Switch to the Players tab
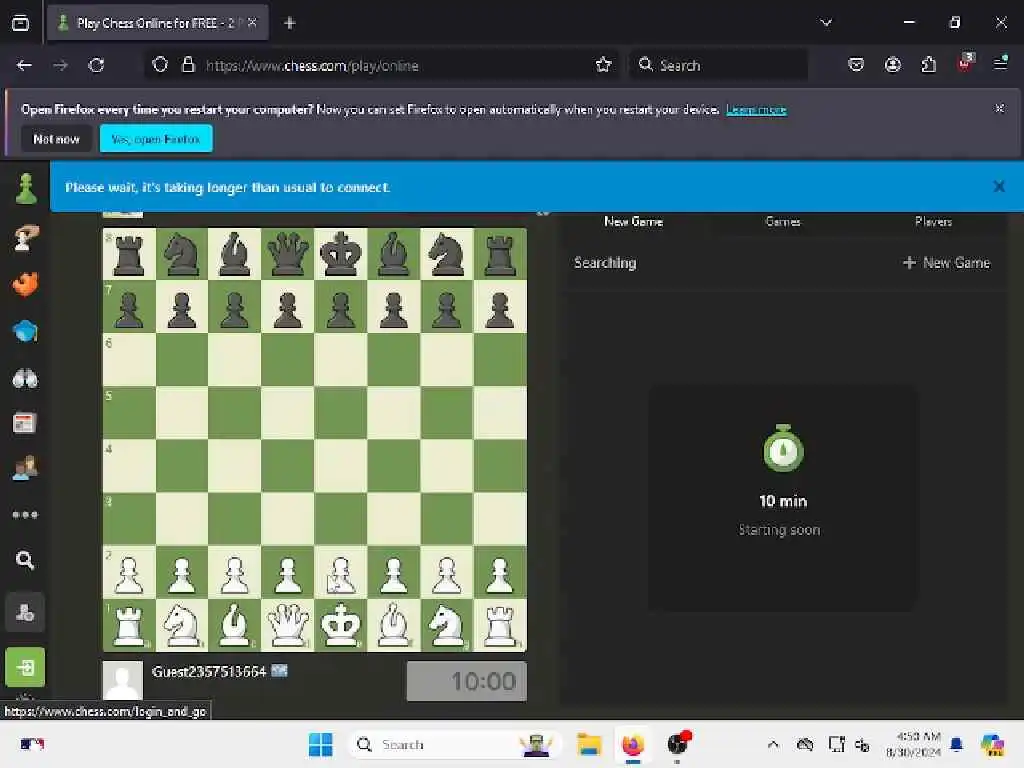This screenshot has height=768, width=1024. [933, 221]
